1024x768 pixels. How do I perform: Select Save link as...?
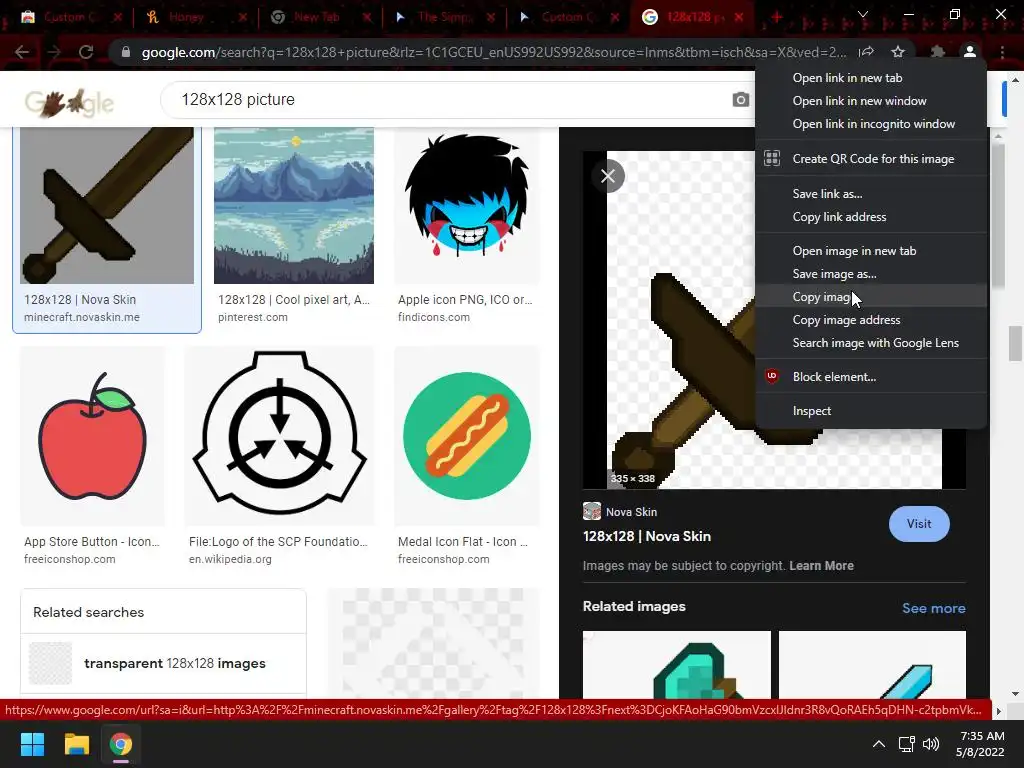coord(871,193)
